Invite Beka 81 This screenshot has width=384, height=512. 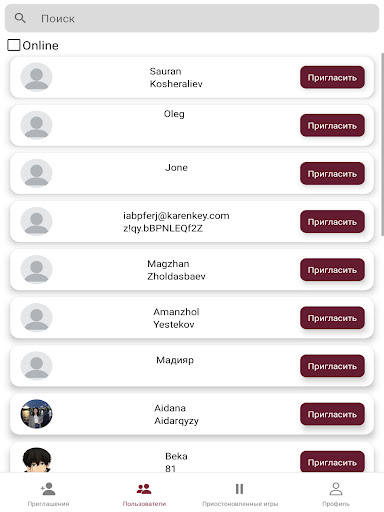coord(332,462)
